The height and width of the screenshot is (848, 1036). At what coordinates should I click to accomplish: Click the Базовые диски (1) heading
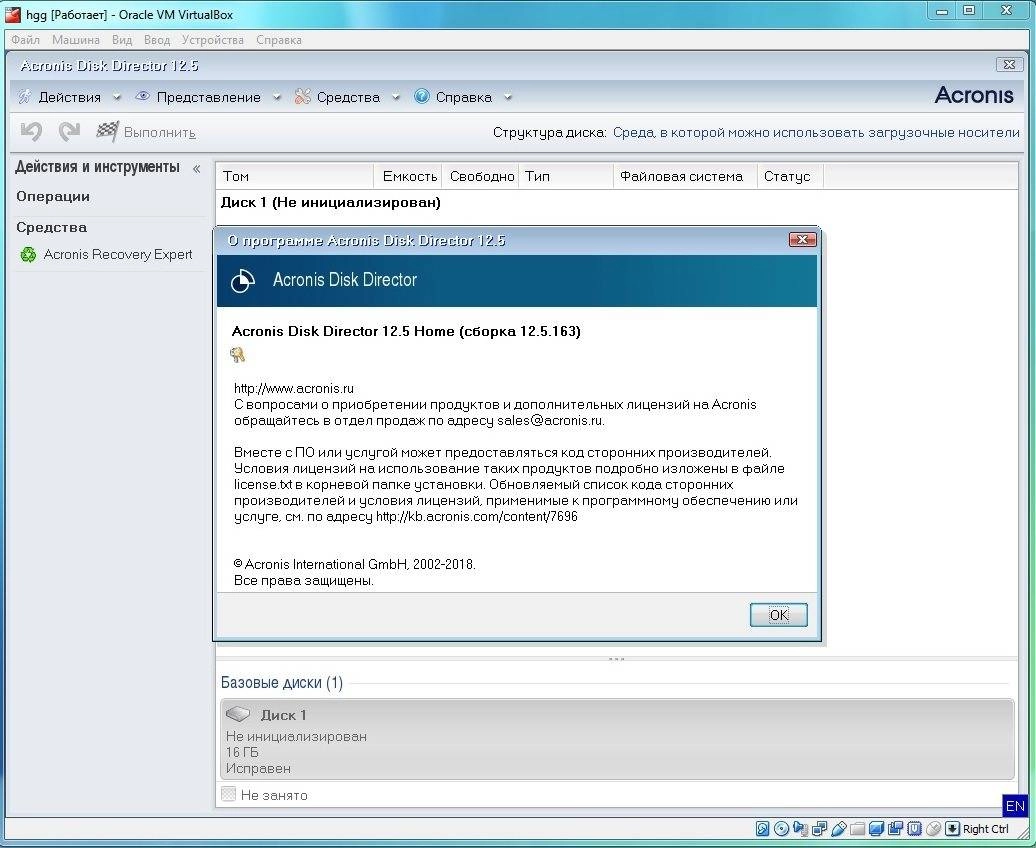click(281, 682)
